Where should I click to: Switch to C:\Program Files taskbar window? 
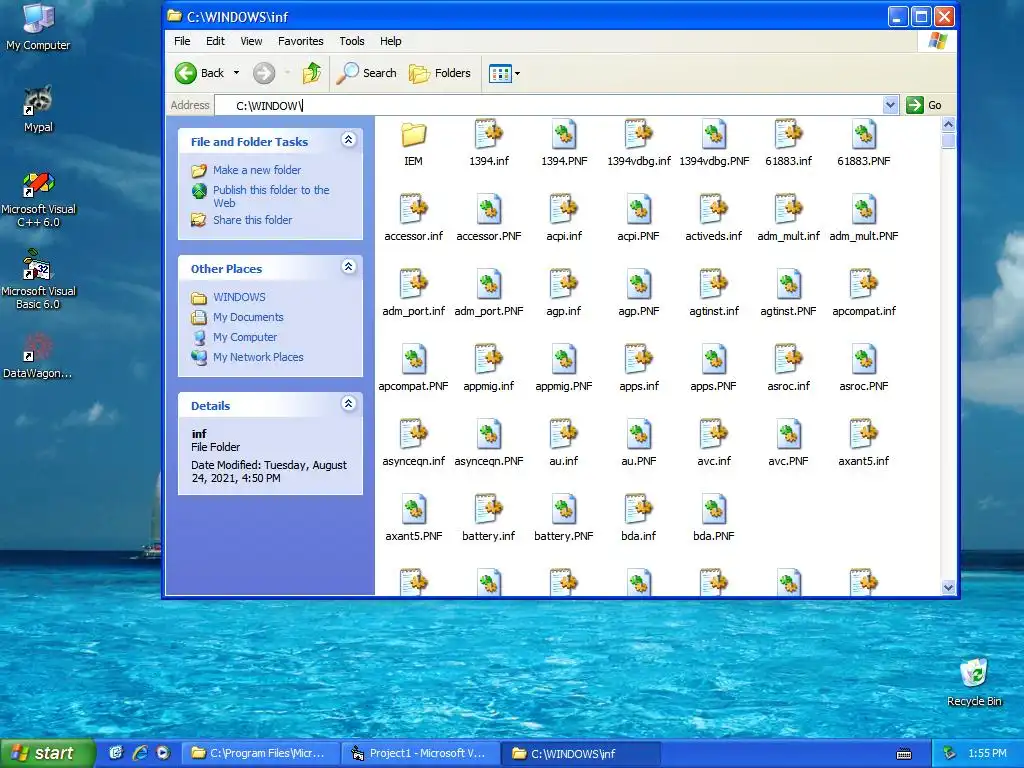click(x=259, y=753)
